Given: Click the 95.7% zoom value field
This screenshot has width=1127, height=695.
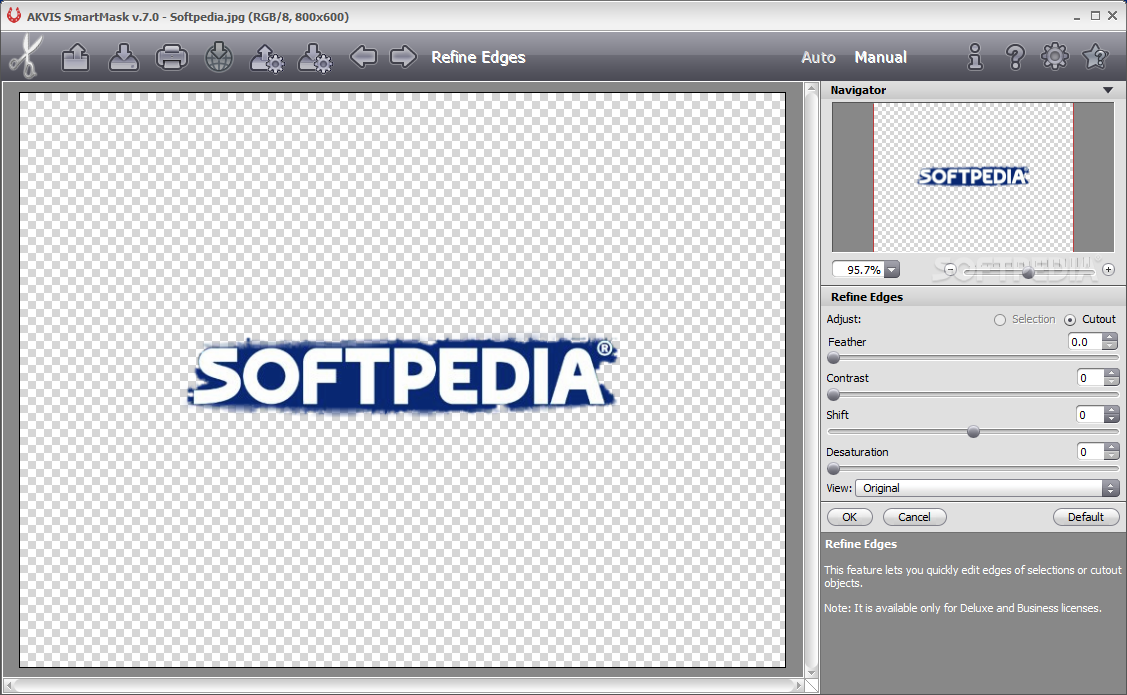Looking at the screenshot, I should 859,270.
